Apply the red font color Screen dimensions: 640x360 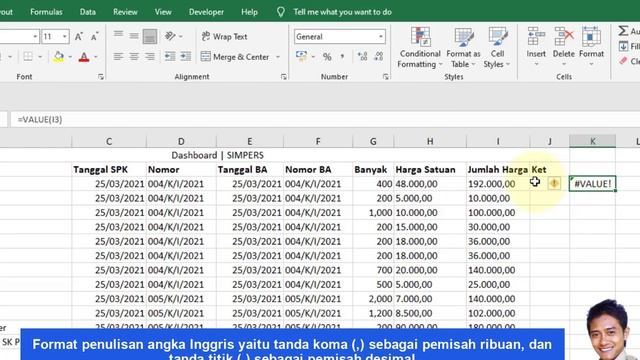[84, 57]
